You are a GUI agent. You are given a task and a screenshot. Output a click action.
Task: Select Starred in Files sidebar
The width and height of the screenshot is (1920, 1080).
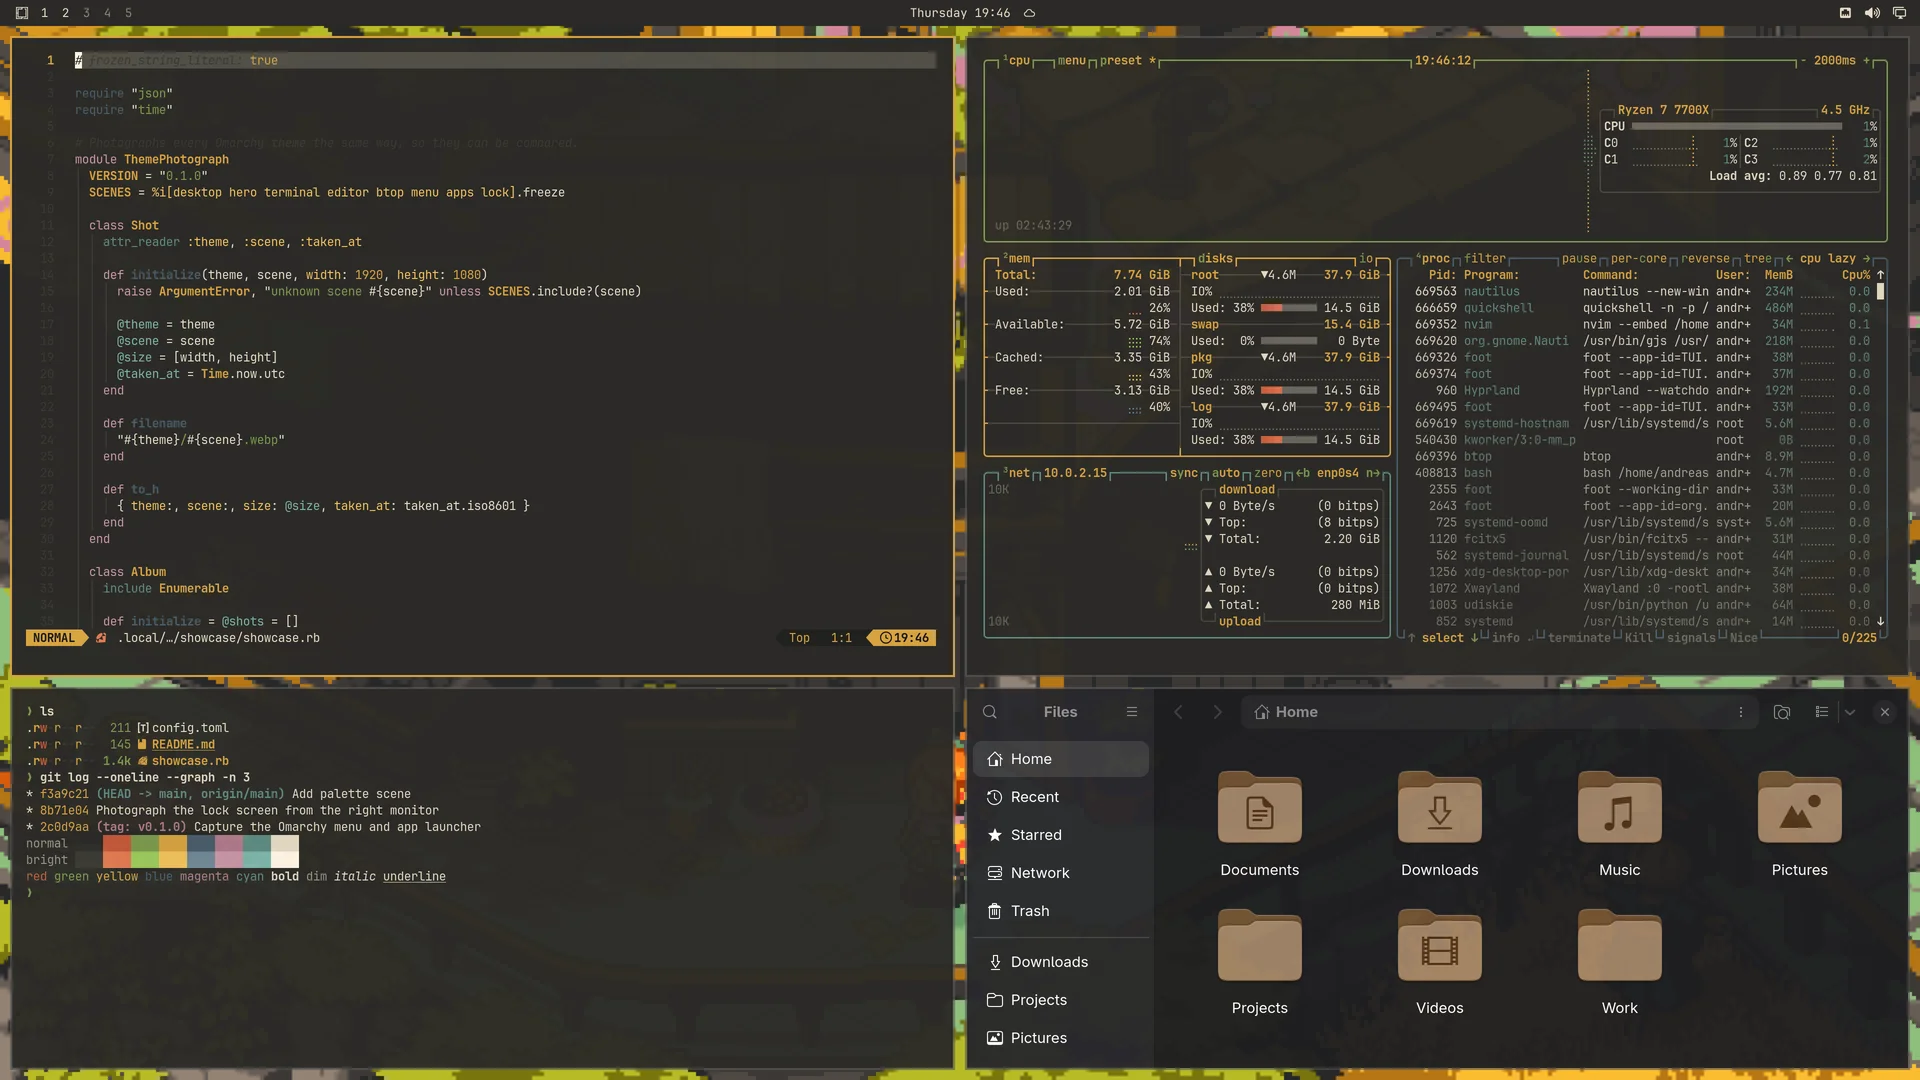(1060, 835)
